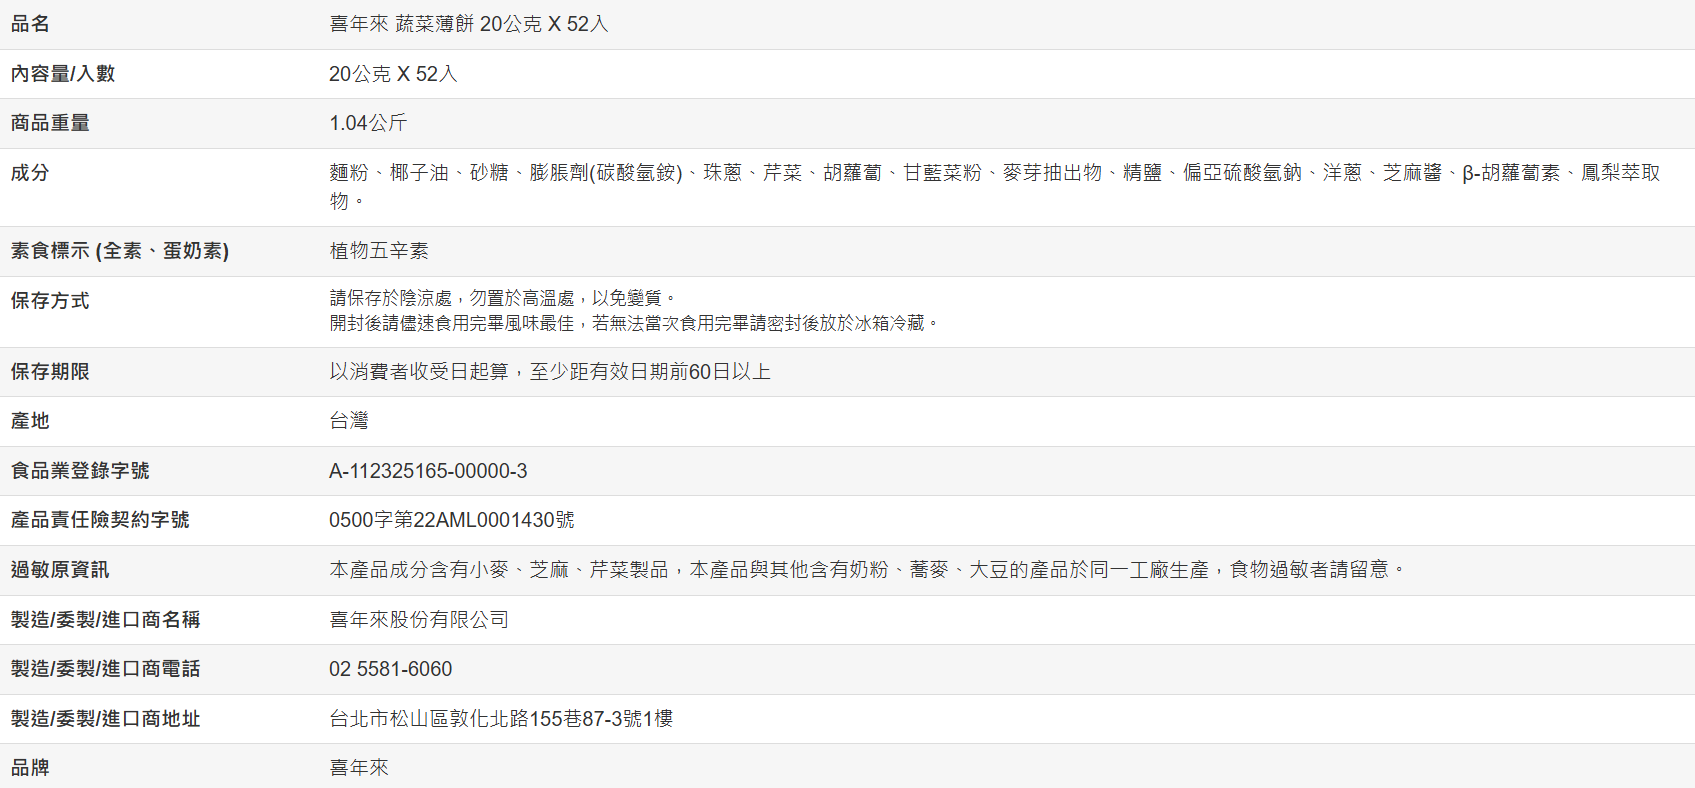Image resolution: width=1695 pixels, height=788 pixels.
Task: Click the 保存期限 value mentioning 60日以上
Action: 550,372
